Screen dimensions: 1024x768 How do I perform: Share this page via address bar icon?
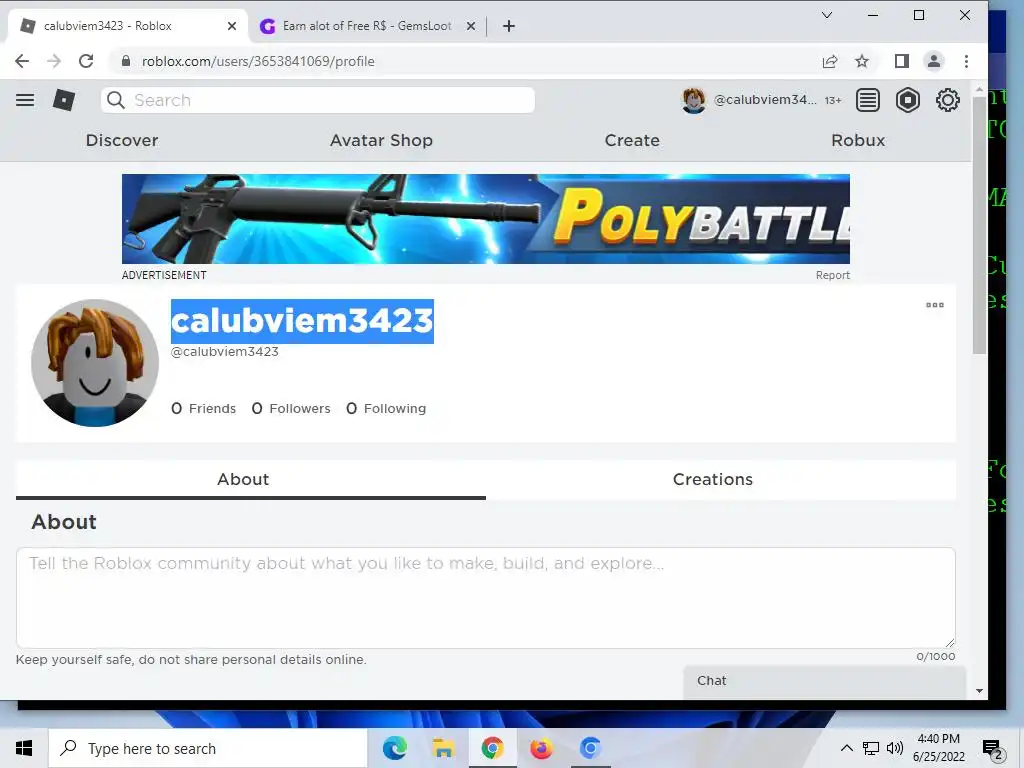point(829,61)
